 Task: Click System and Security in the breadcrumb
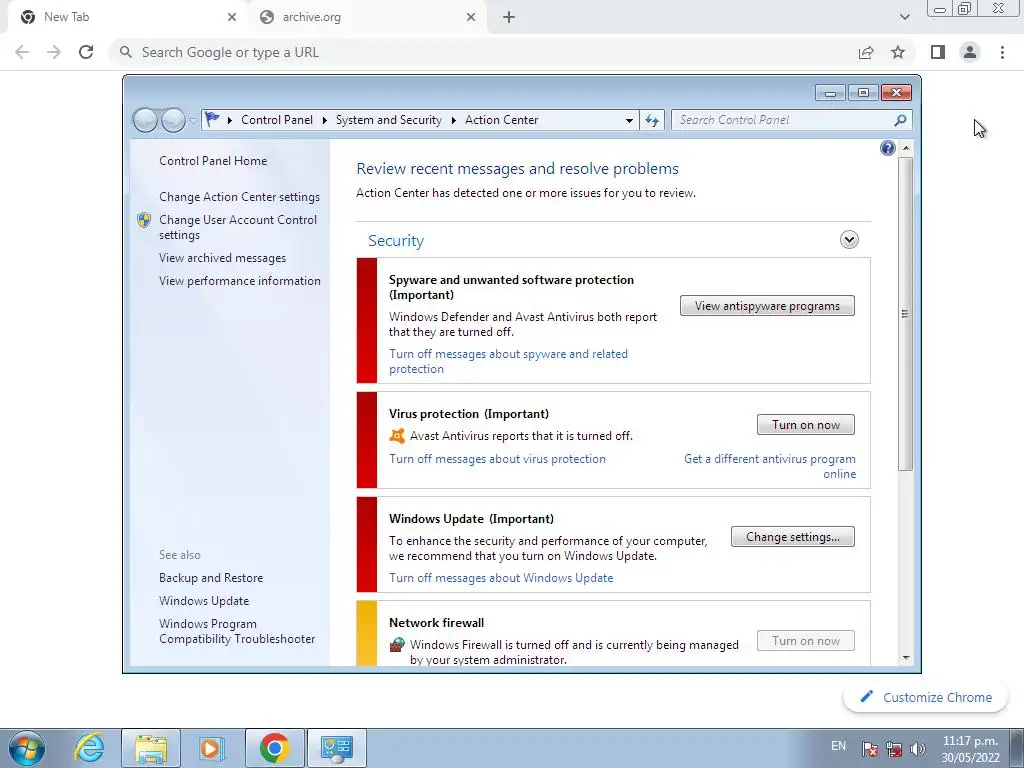(389, 120)
